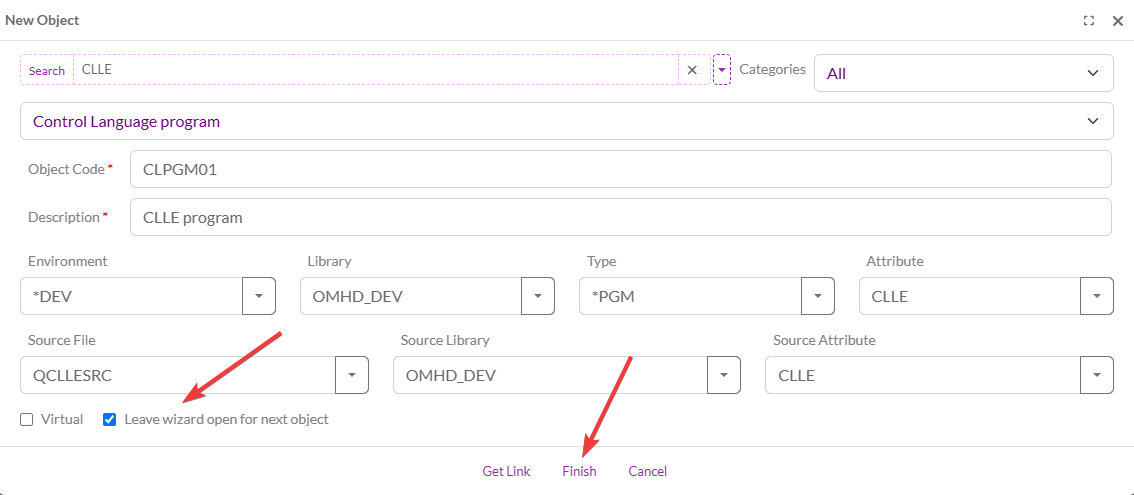Expand the Control Language program selector
Screen dimensions: 1134x495
tap(566, 121)
